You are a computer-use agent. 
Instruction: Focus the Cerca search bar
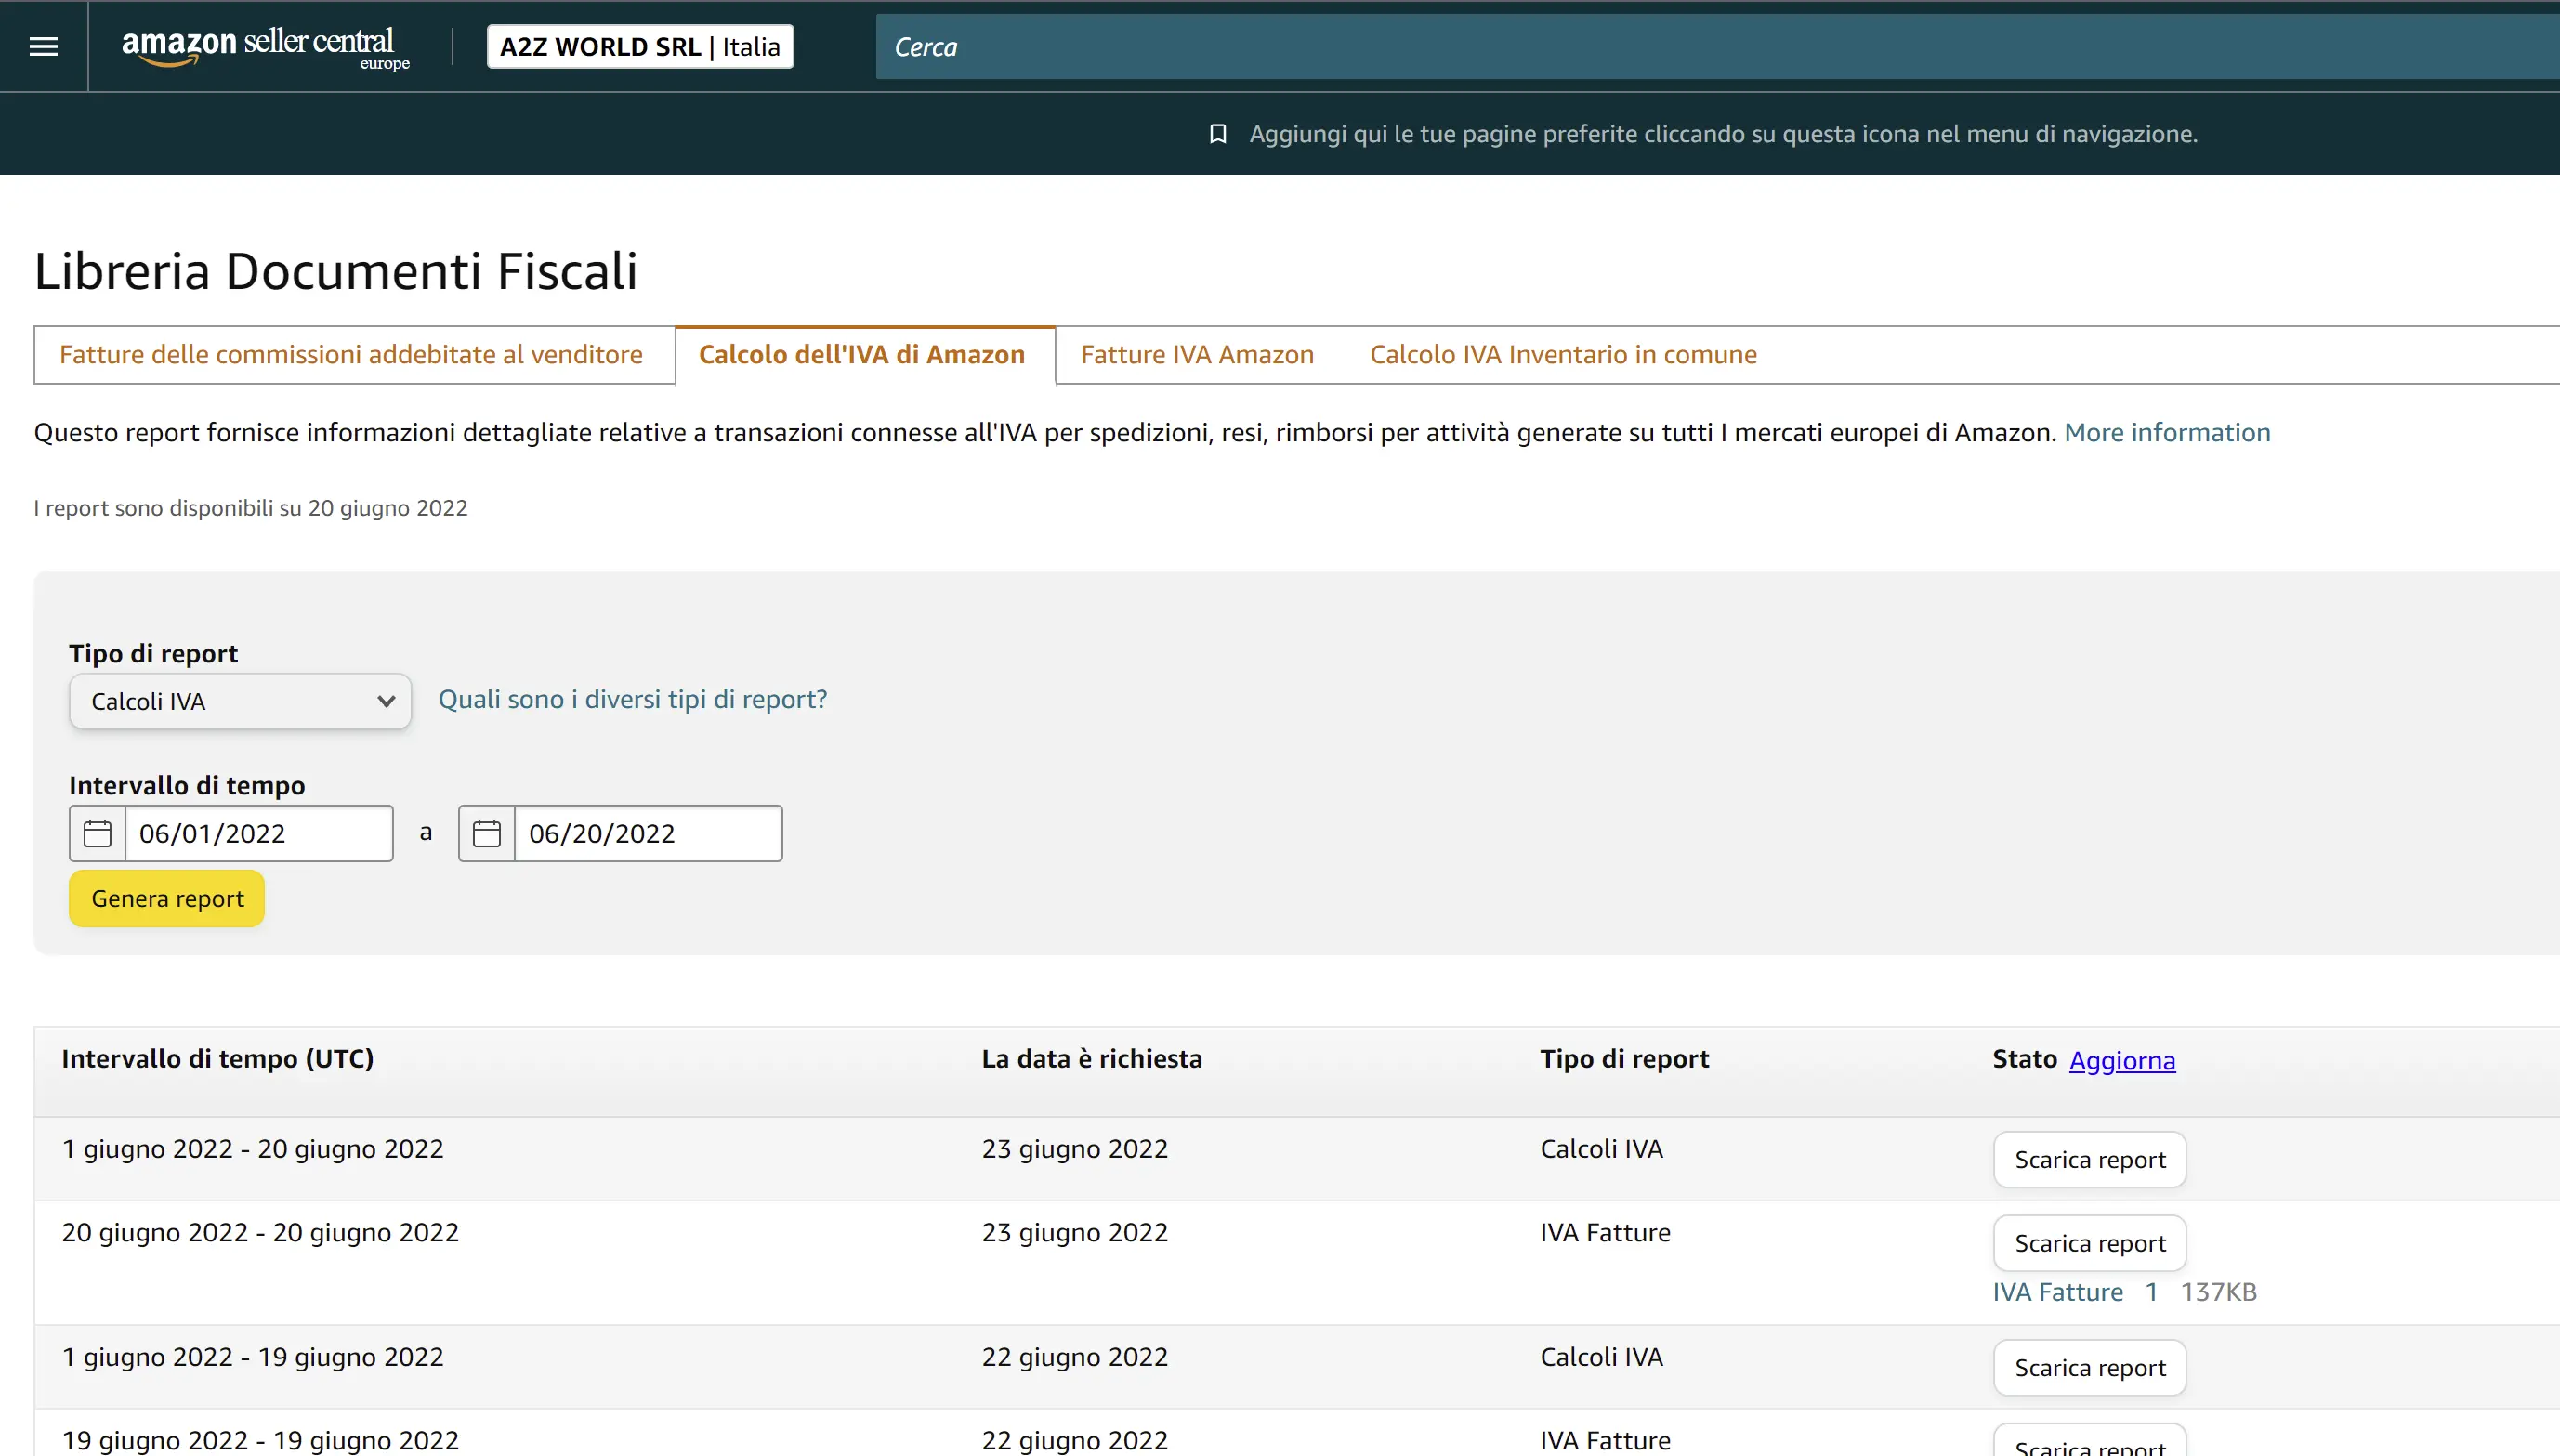(x=1700, y=46)
